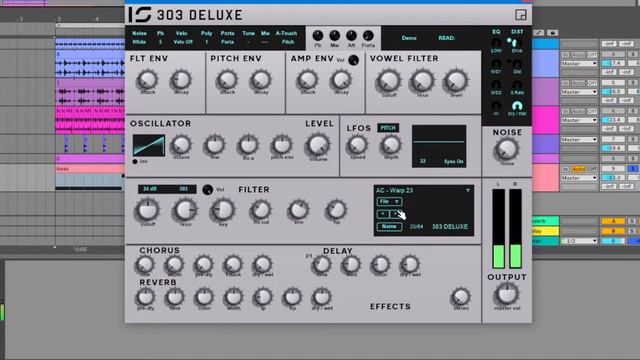Click the VOWEL FILTER reso knob
Viewport: 640px width, 360px height.
click(422, 81)
